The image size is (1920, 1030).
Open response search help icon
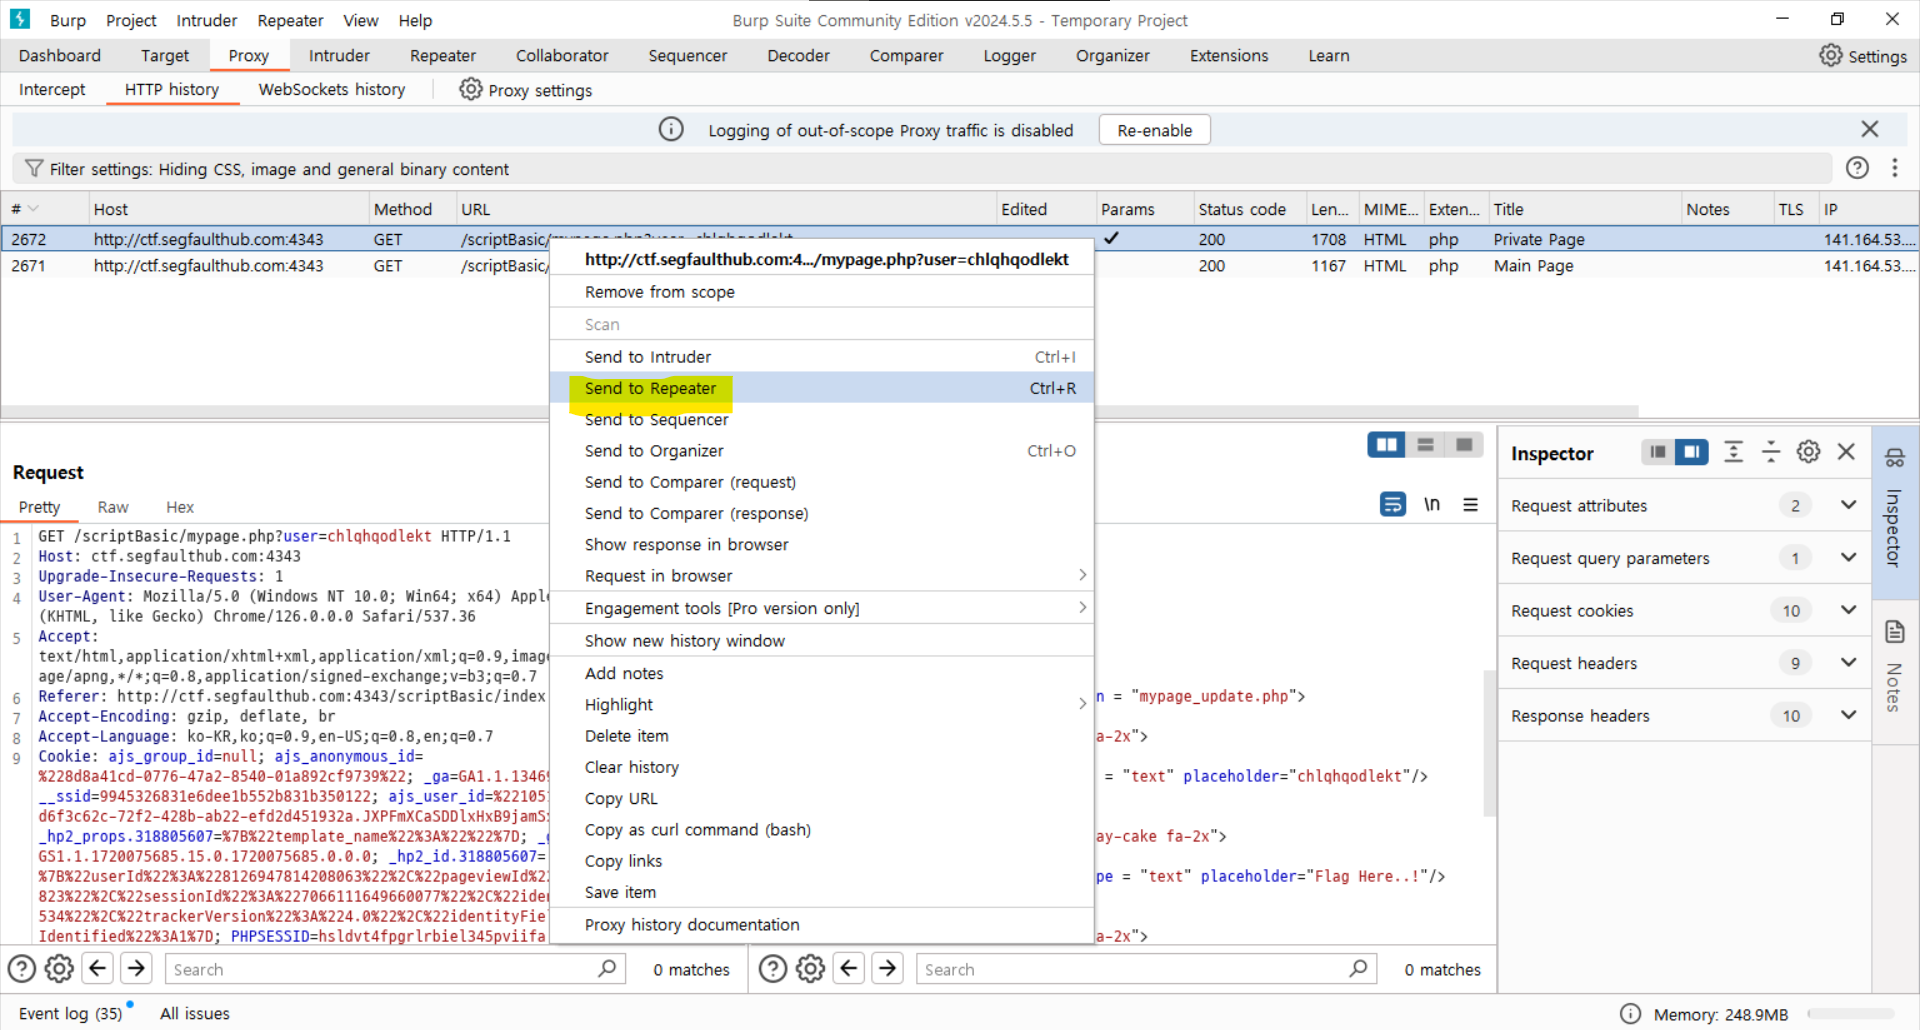[773, 968]
